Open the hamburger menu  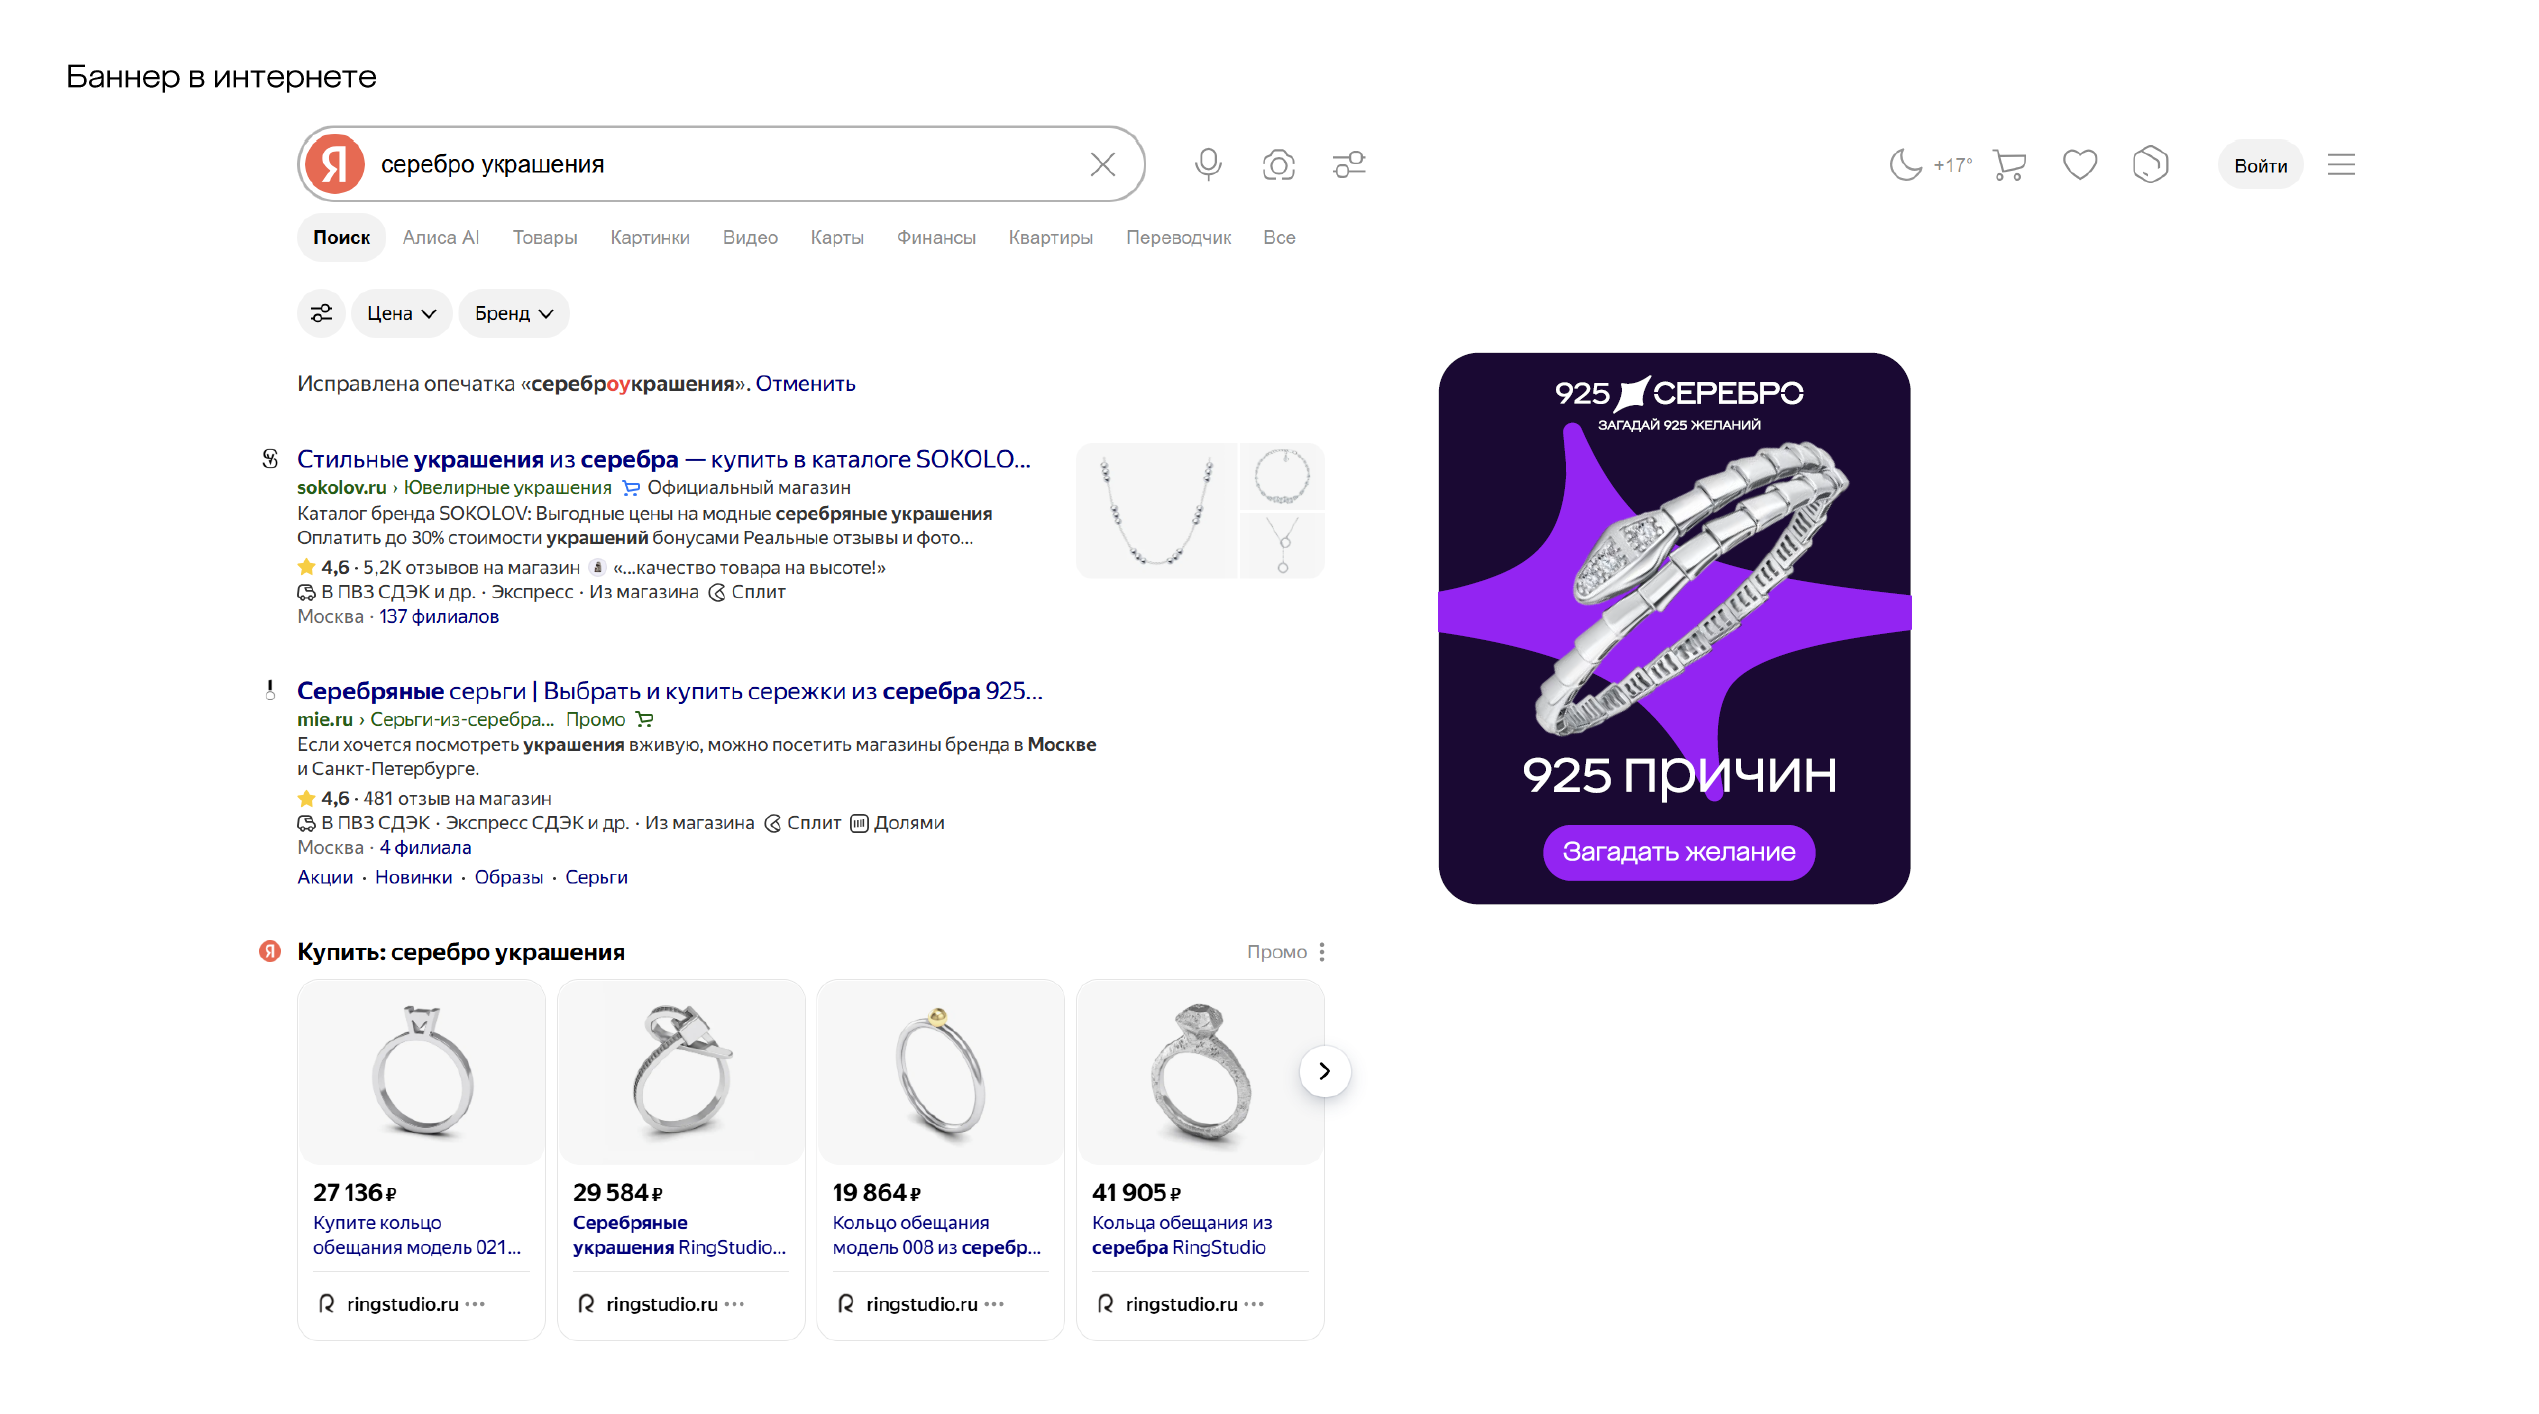click(x=2341, y=164)
